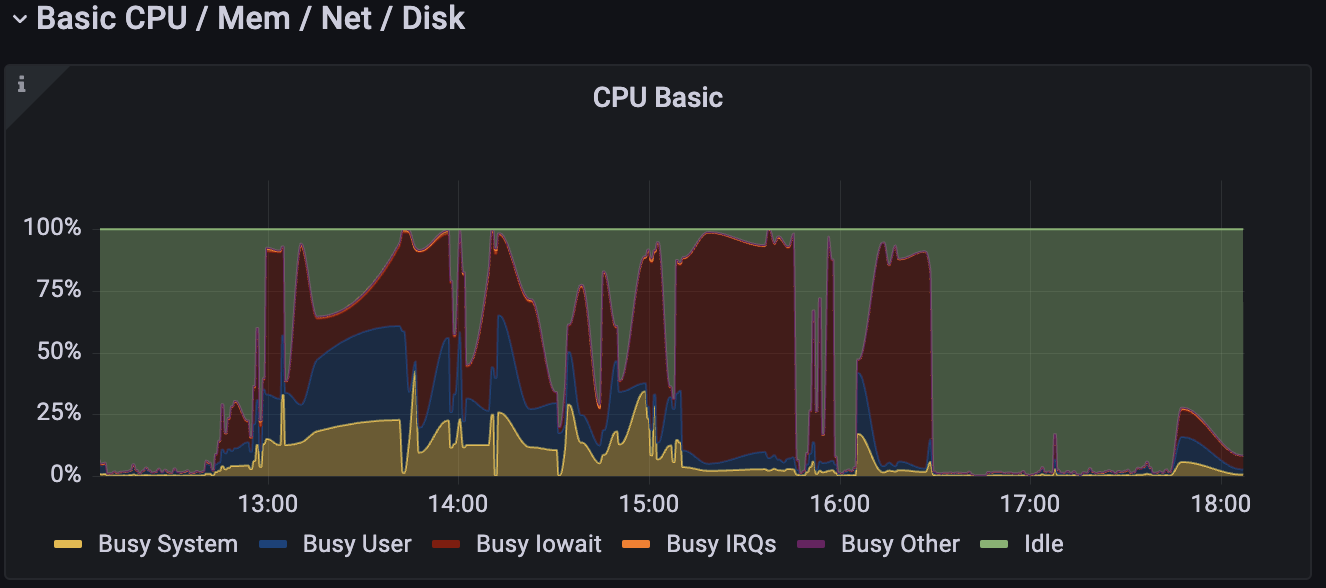This screenshot has height=588, width=1326.
Task: Pick the orange Busy IRQs color swatch
Action: (x=636, y=545)
